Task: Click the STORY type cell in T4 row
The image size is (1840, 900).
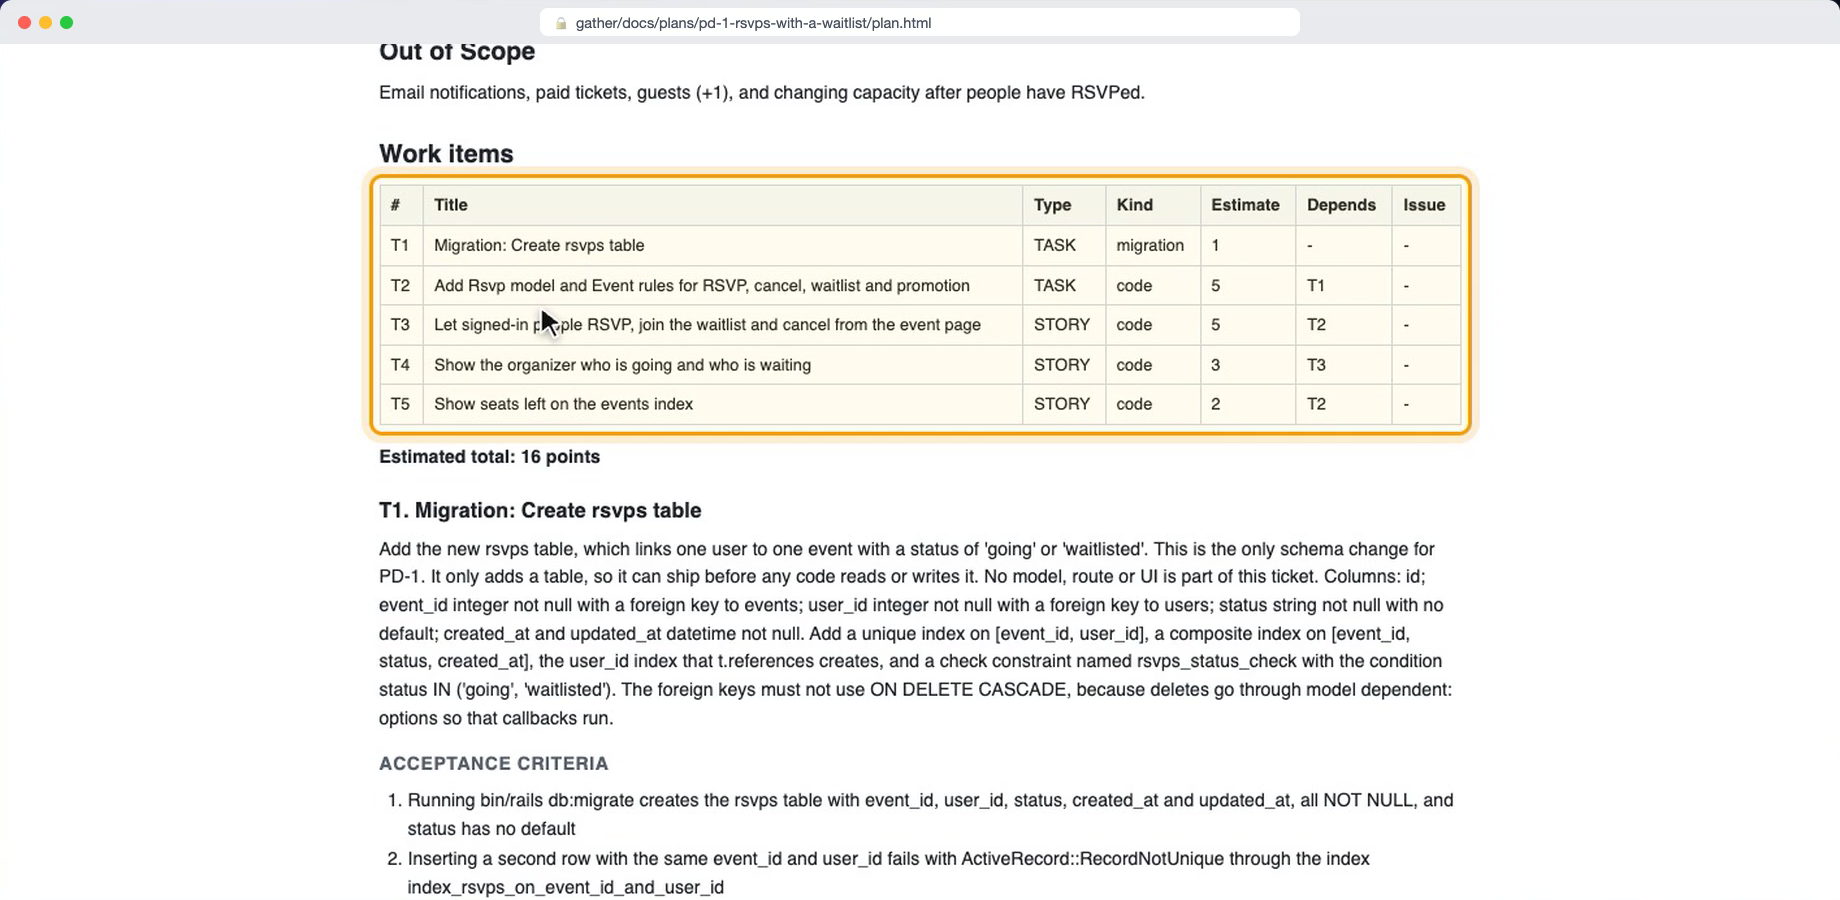Action: (1062, 365)
